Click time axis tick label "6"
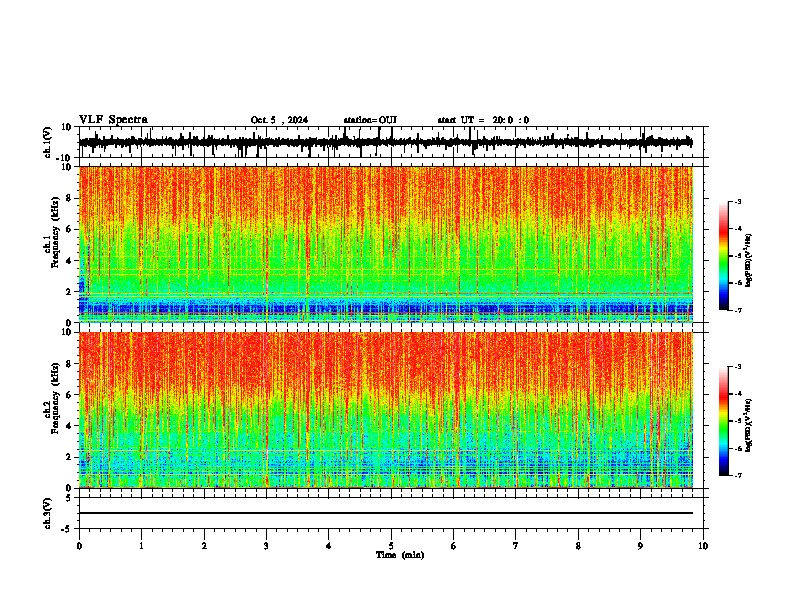The height and width of the screenshot is (612, 792). point(453,546)
